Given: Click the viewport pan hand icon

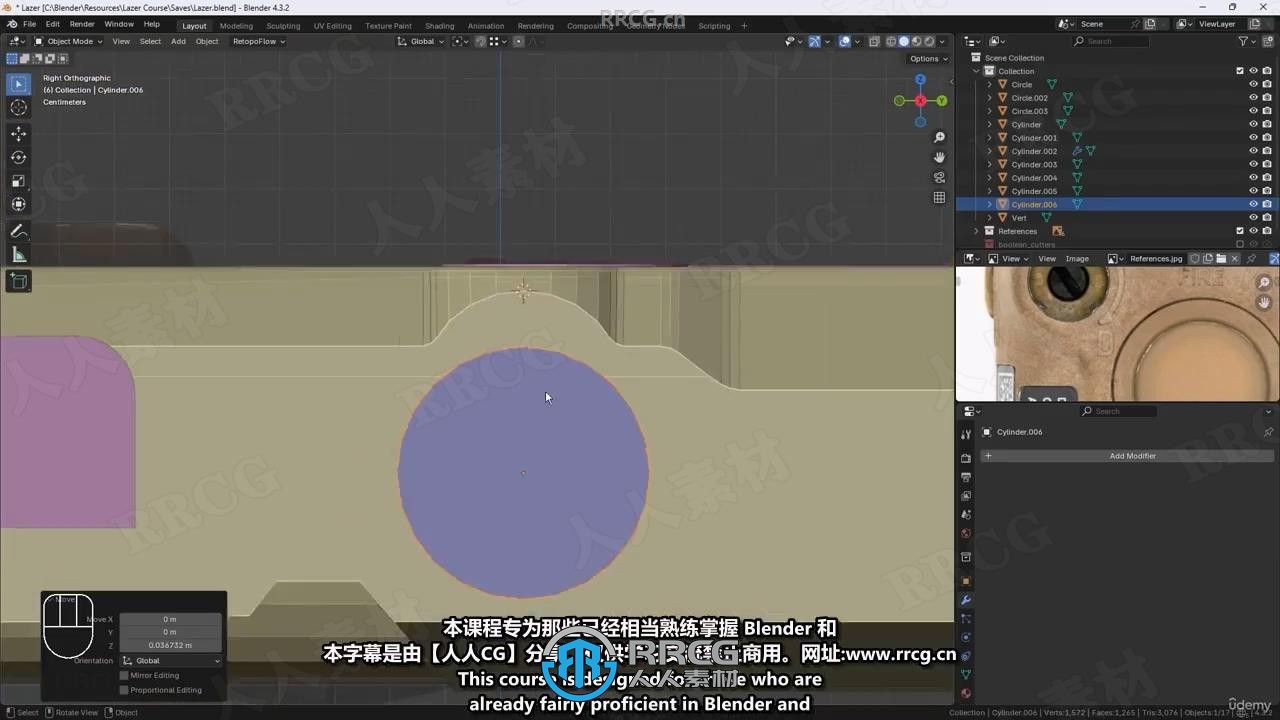Looking at the screenshot, I should pyautogui.click(x=939, y=157).
